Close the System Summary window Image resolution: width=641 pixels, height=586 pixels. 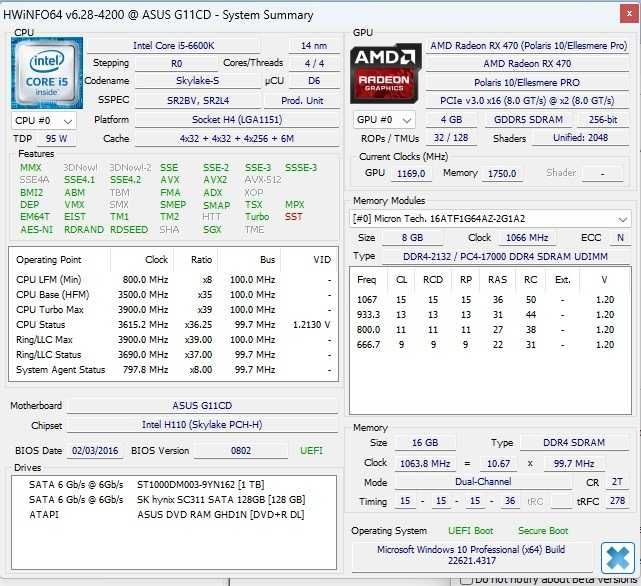(630, 14)
